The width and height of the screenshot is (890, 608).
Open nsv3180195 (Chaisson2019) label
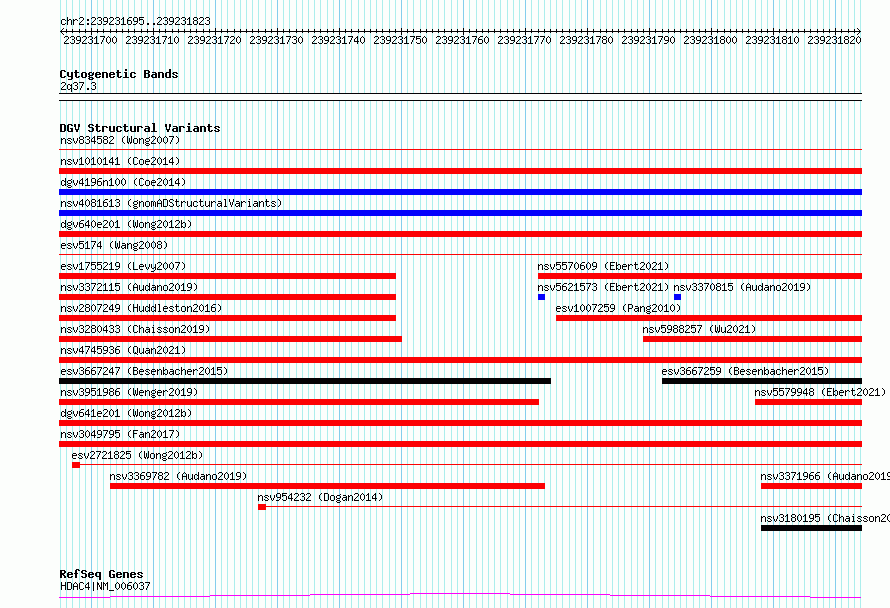point(825,518)
